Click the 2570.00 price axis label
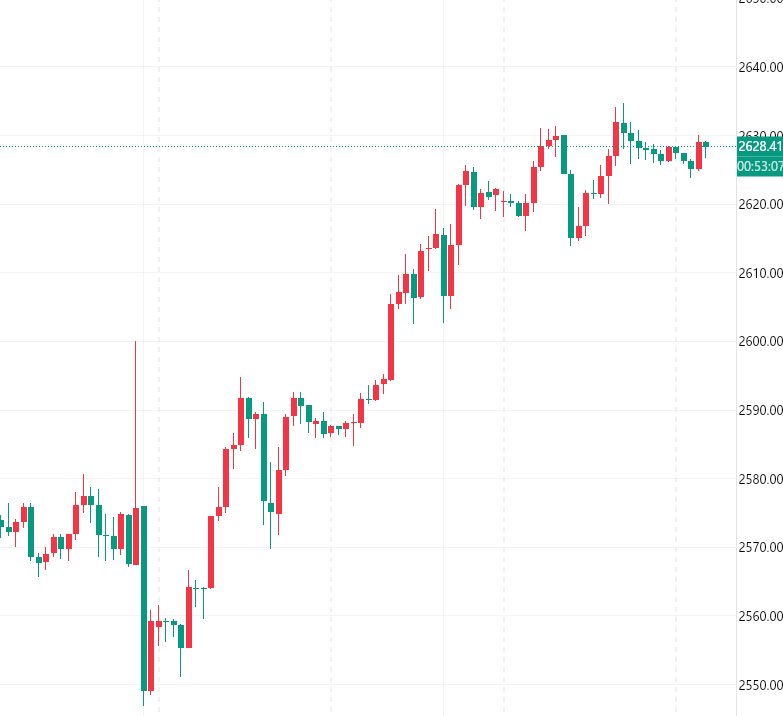This screenshot has width=783, height=716. [x=759, y=547]
